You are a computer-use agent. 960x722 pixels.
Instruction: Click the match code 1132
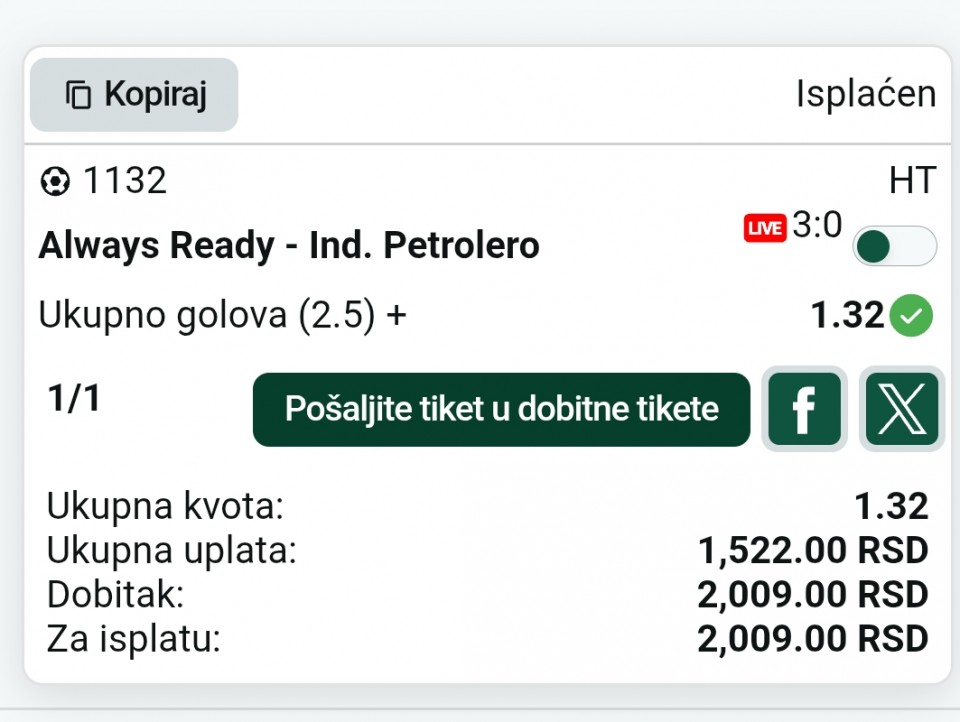click(125, 181)
